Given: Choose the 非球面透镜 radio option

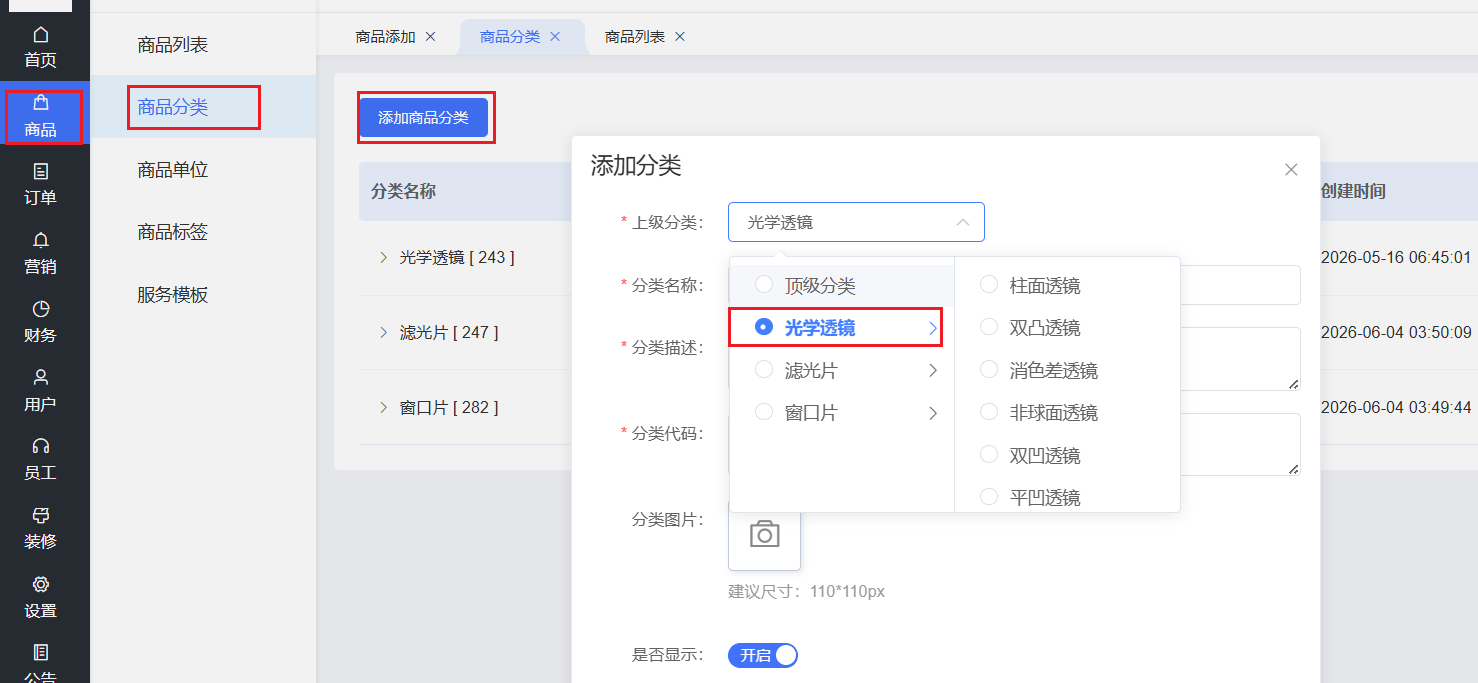Looking at the screenshot, I should (989, 412).
